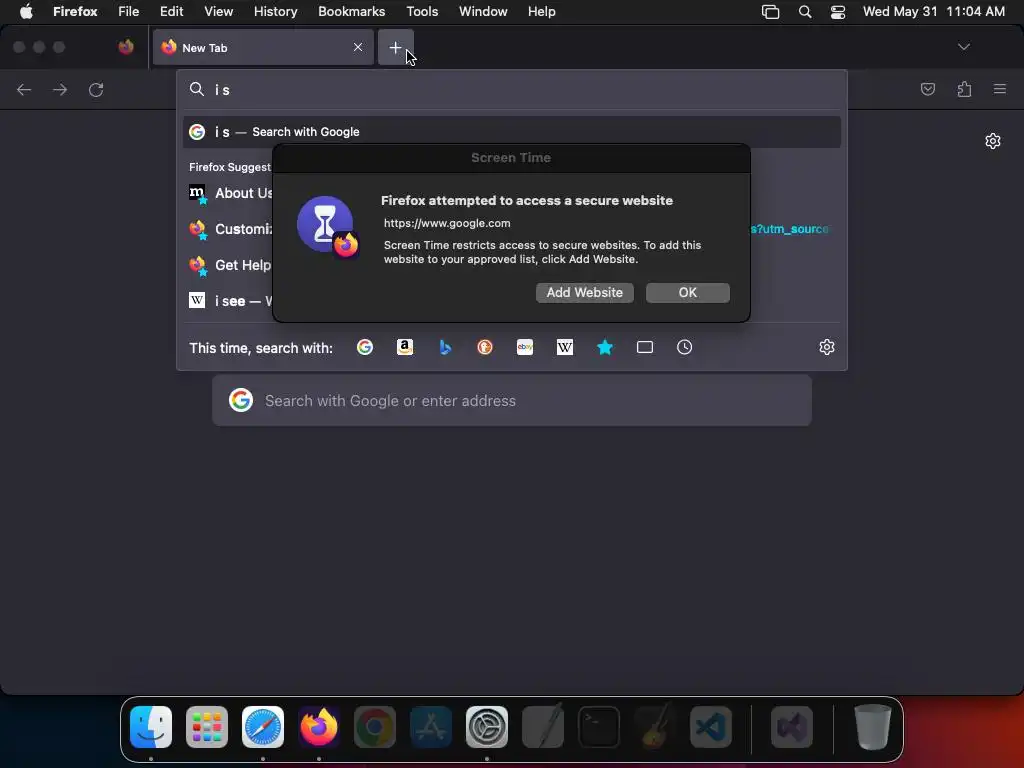Open a new tab with plus button
The image size is (1024, 768).
point(395,47)
